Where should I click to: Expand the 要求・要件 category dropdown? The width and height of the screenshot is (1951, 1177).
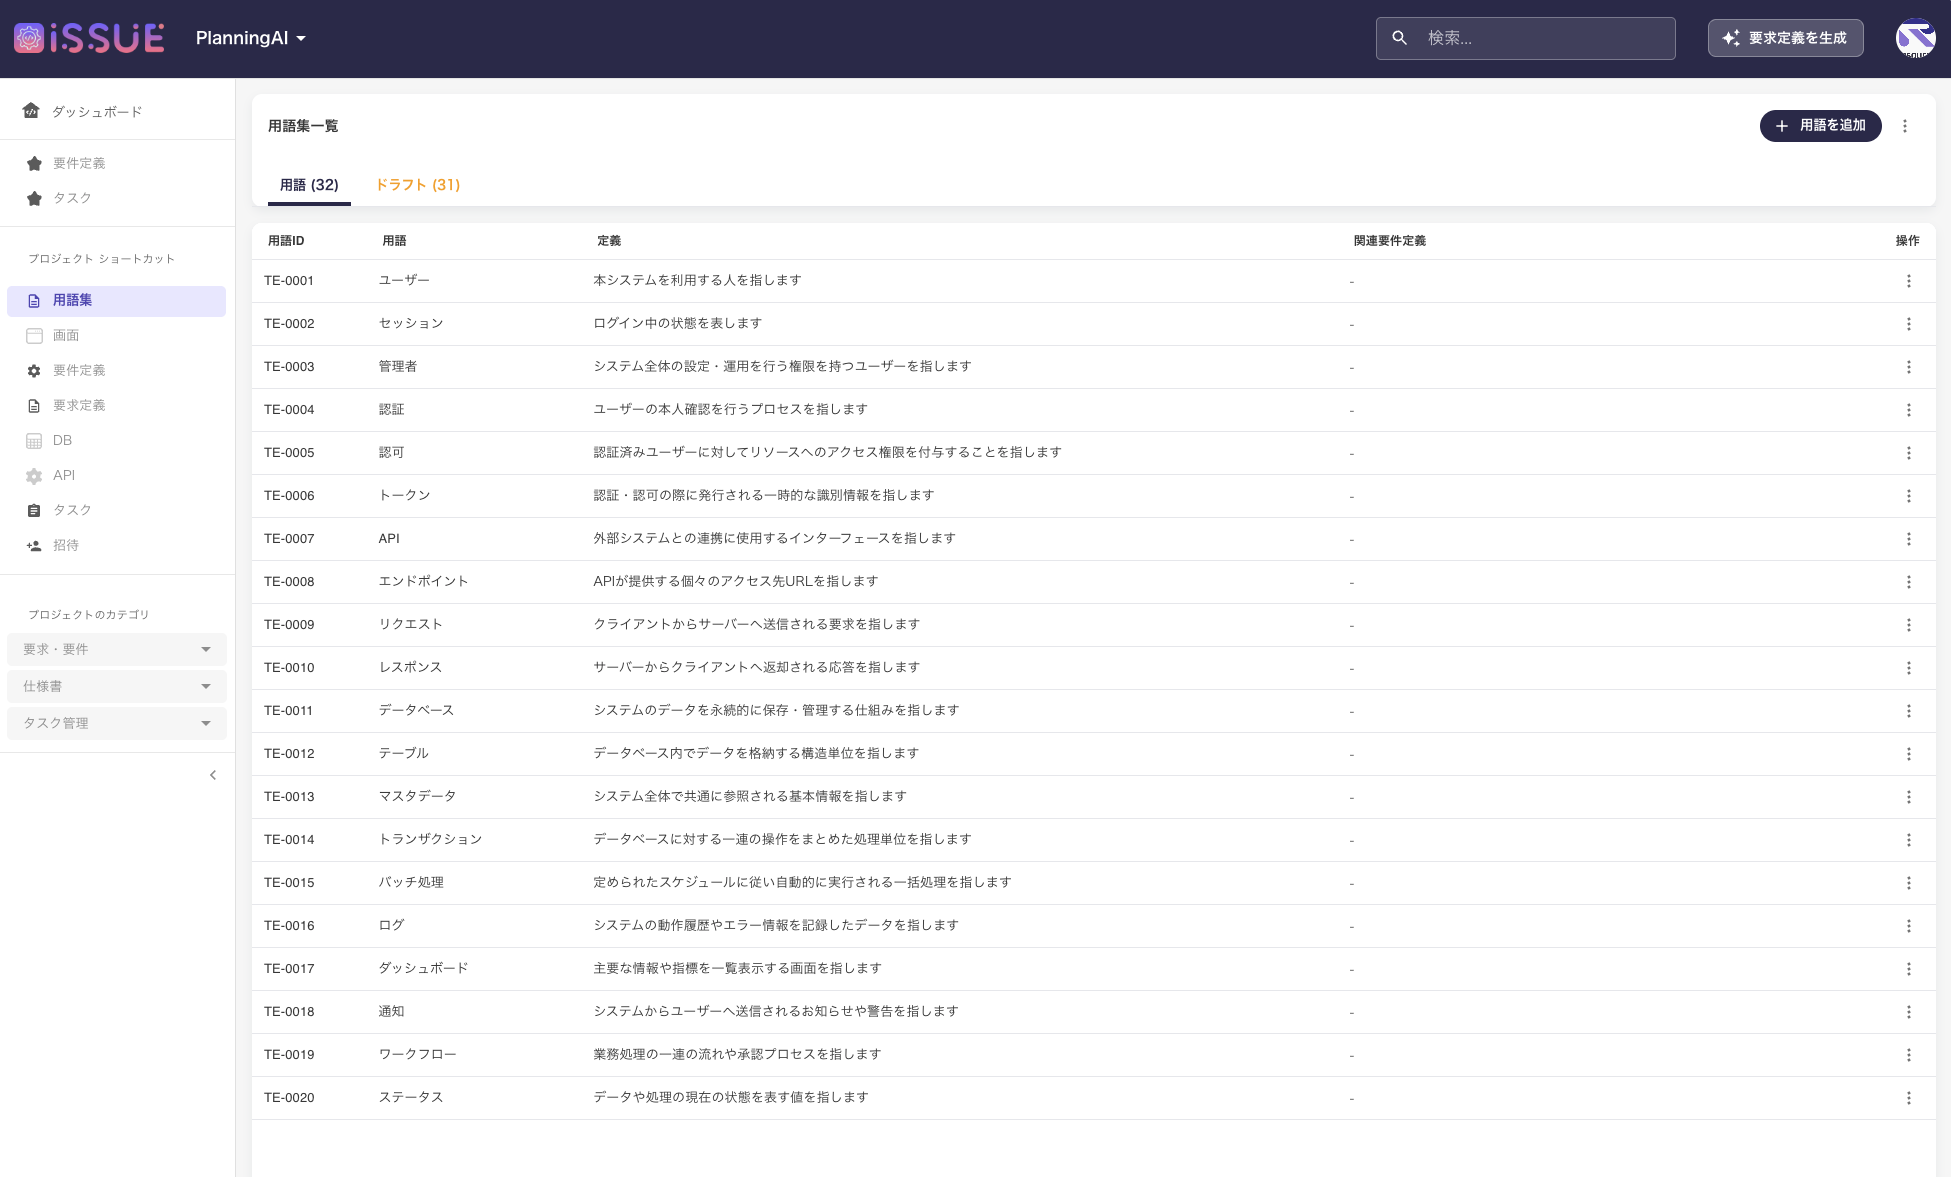click(116, 650)
